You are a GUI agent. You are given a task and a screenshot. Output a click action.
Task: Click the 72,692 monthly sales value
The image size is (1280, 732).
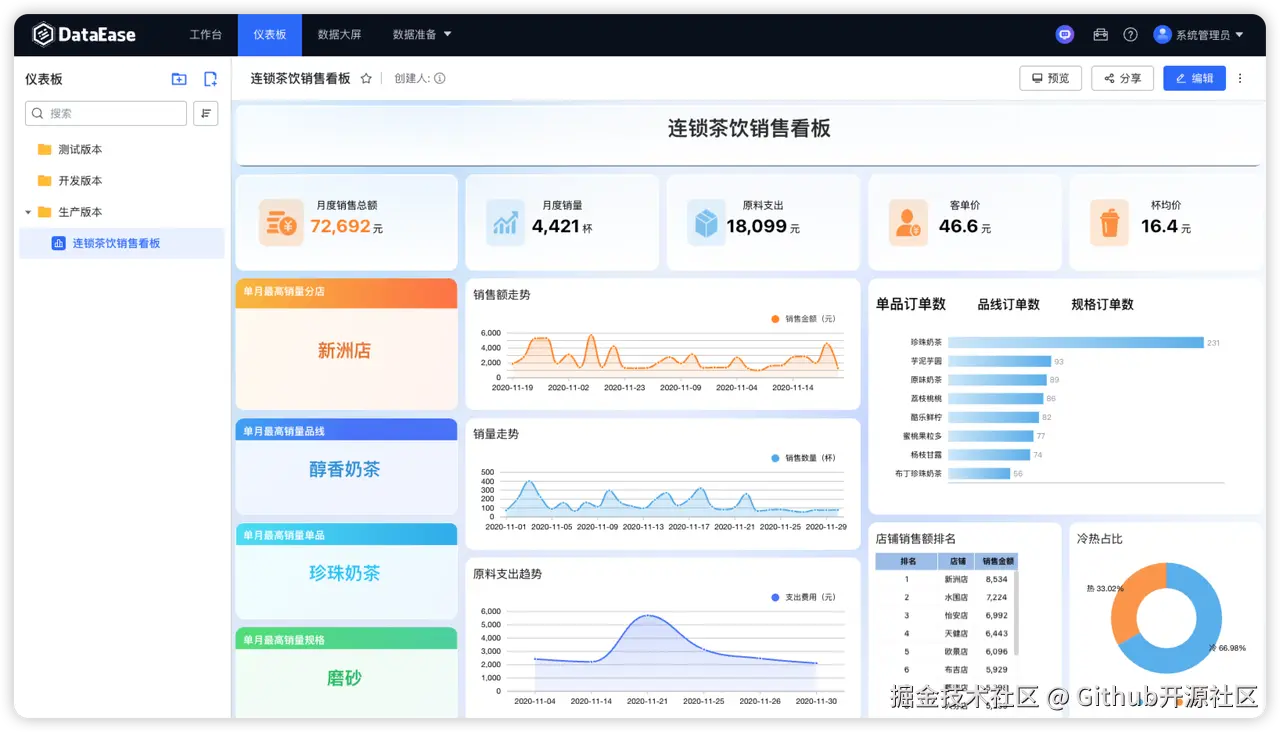pyautogui.click(x=340, y=226)
